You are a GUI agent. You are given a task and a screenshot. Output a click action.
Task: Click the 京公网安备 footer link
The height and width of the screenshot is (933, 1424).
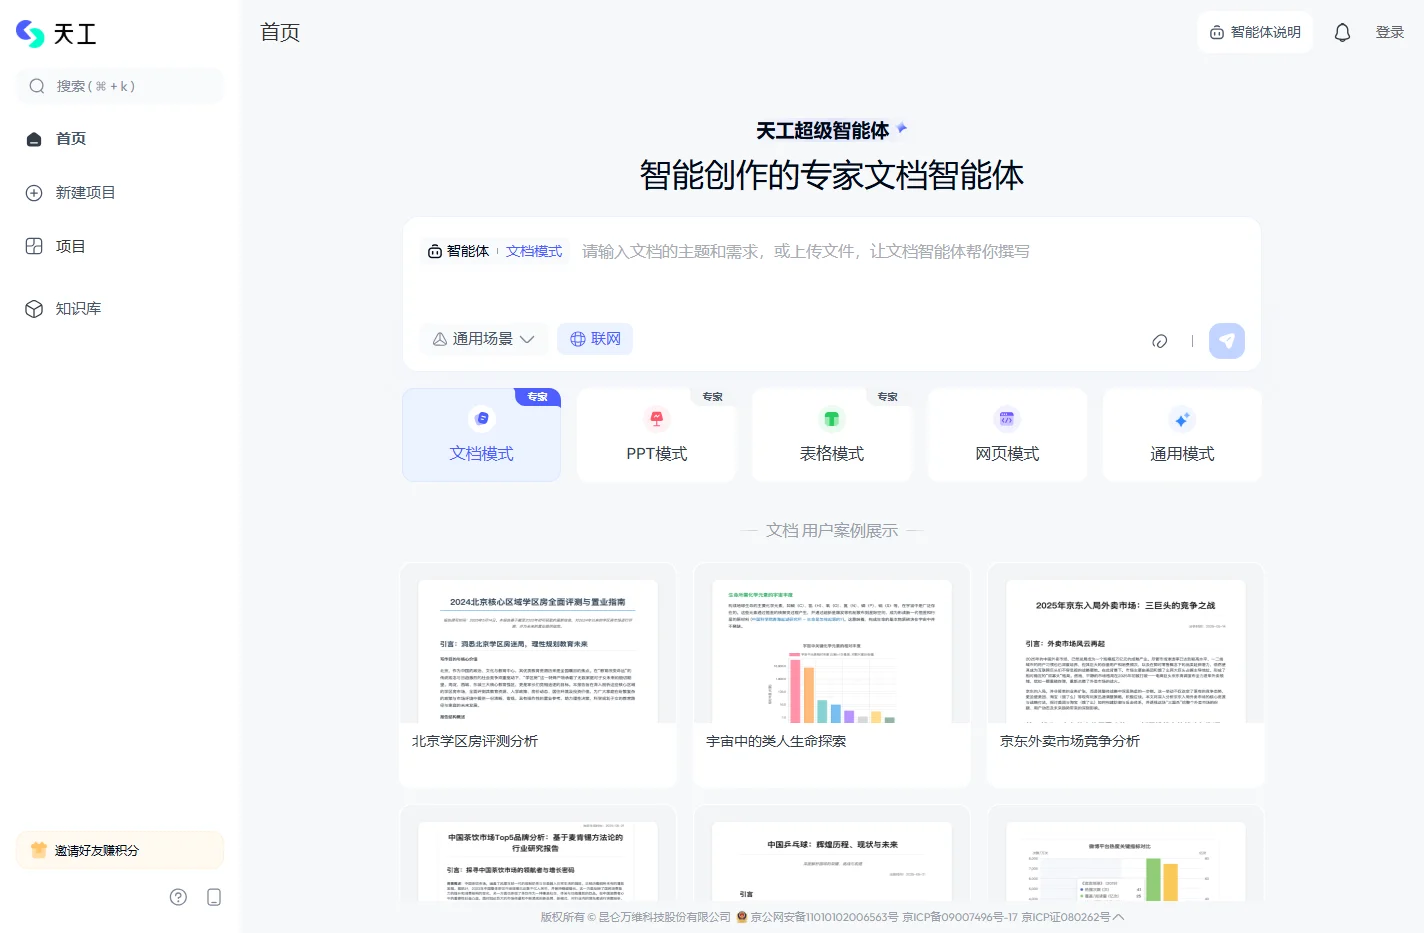[824, 917]
